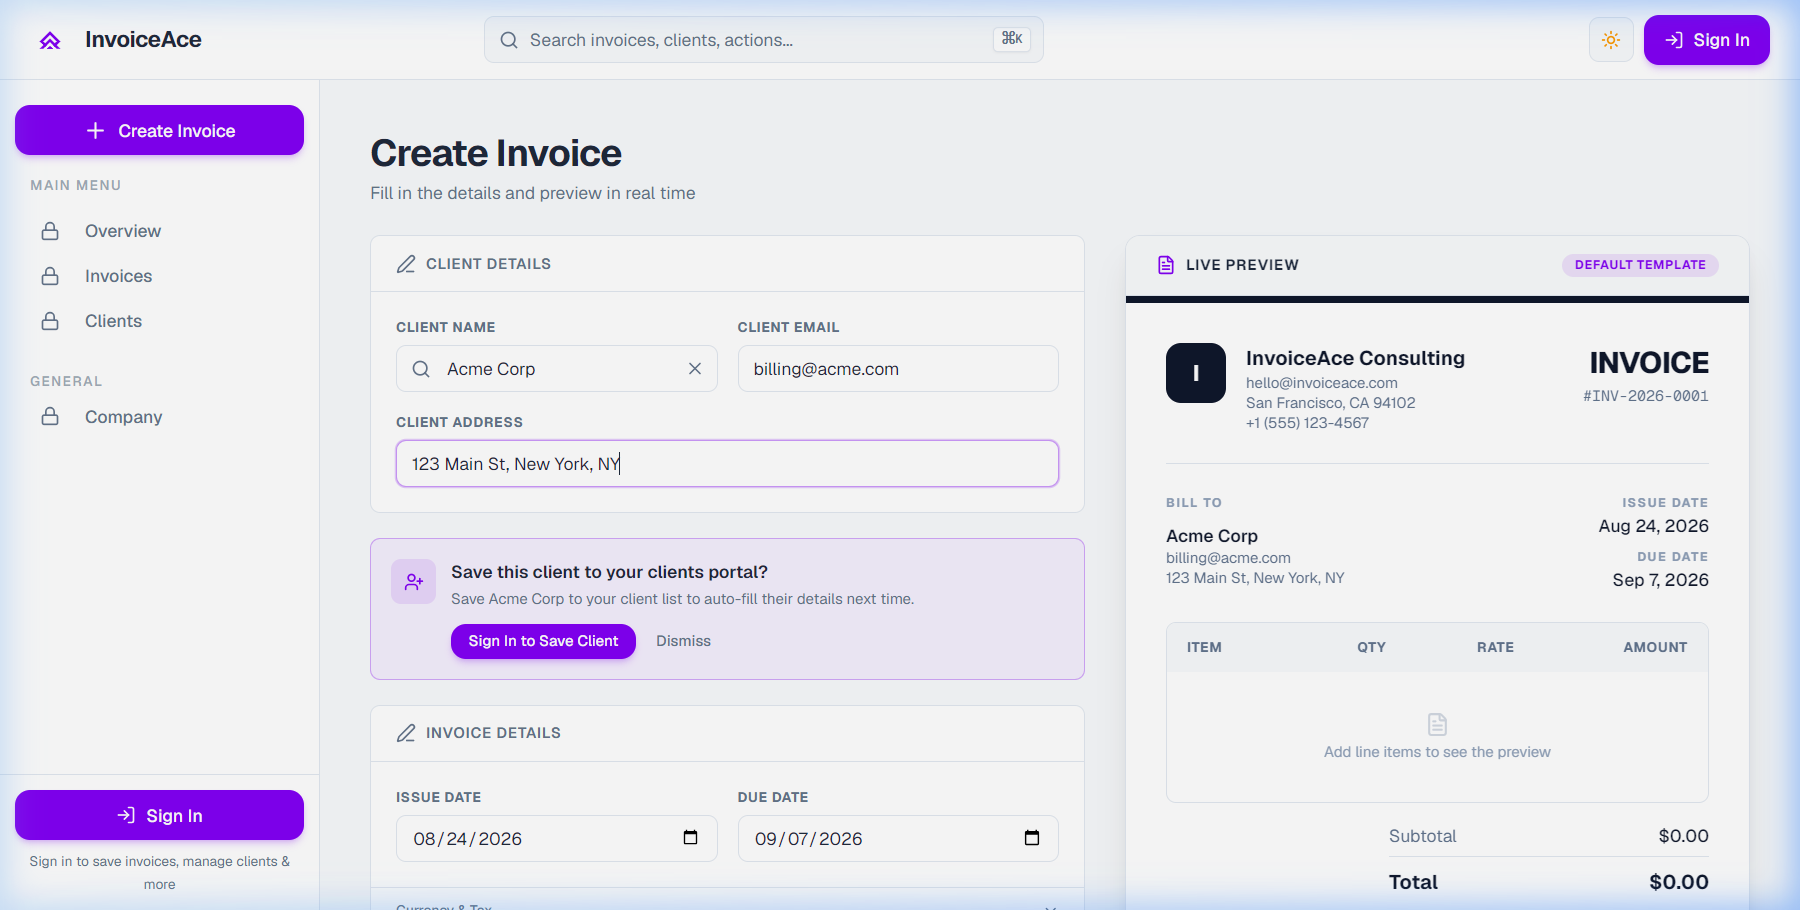Image resolution: width=1800 pixels, height=910 pixels.
Task: Click the Aug 24, 2026 issue date text
Action: pyautogui.click(x=1653, y=526)
